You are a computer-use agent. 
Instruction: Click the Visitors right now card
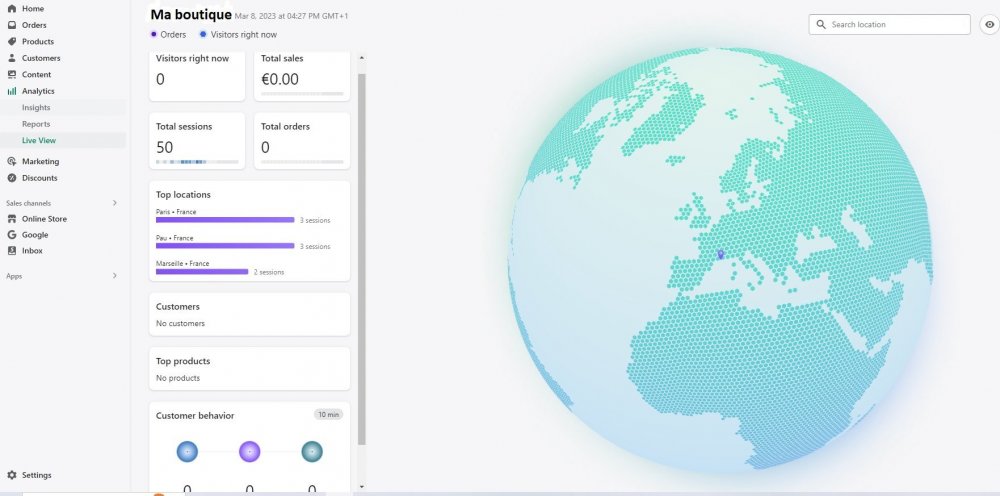197,76
